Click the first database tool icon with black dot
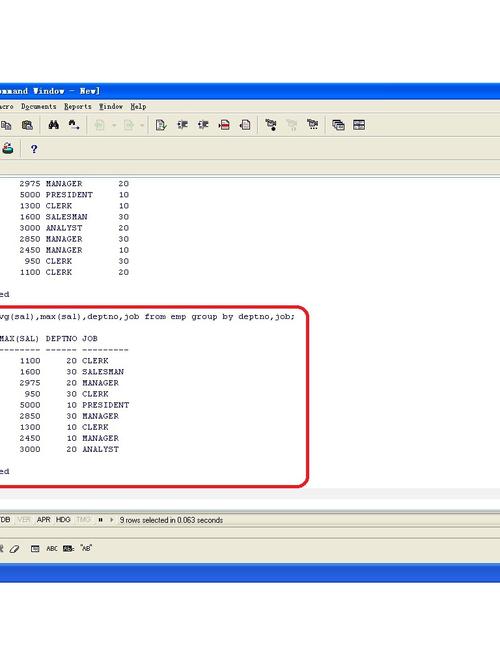The height and width of the screenshot is (666, 500). click(271, 125)
